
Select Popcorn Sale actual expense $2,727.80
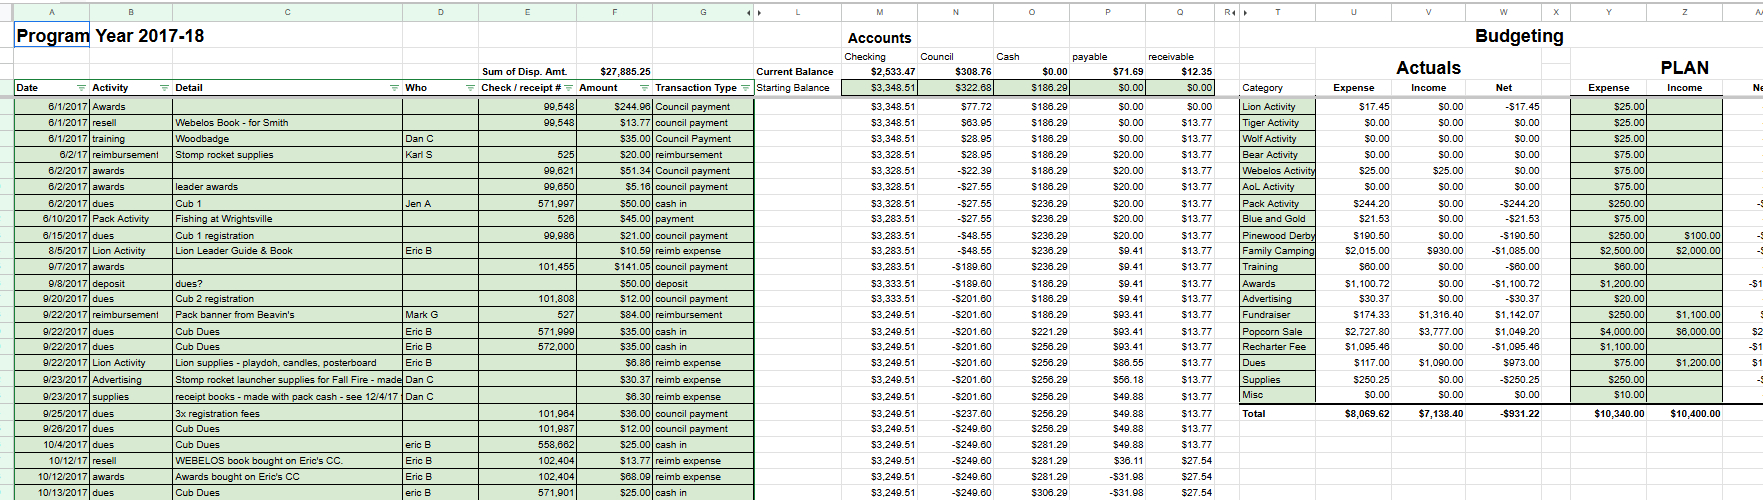pos(1354,331)
